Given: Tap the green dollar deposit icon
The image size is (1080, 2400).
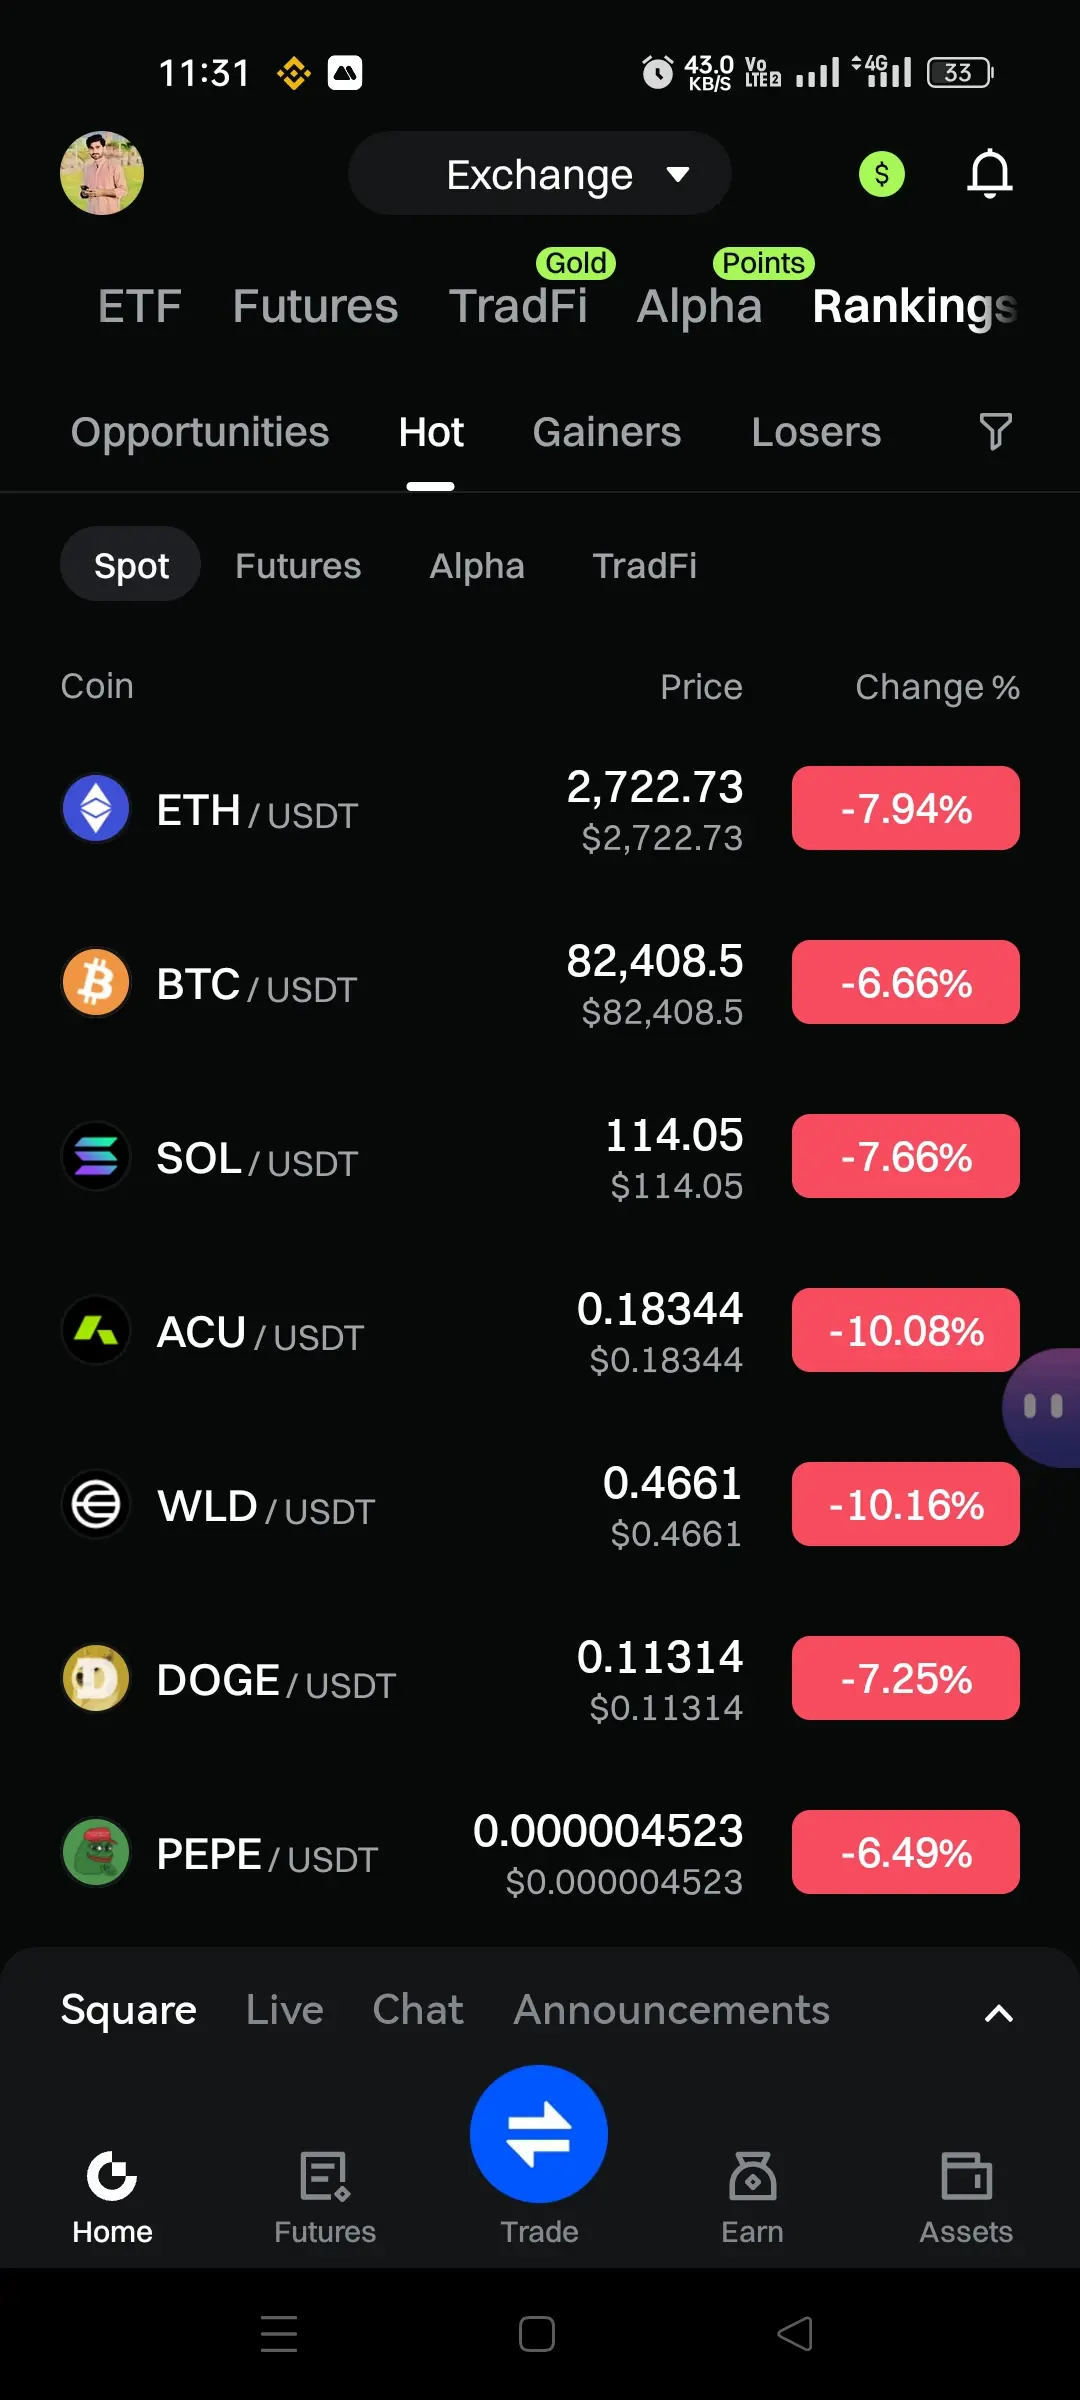Looking at the screenshot, I should (881, 174).
